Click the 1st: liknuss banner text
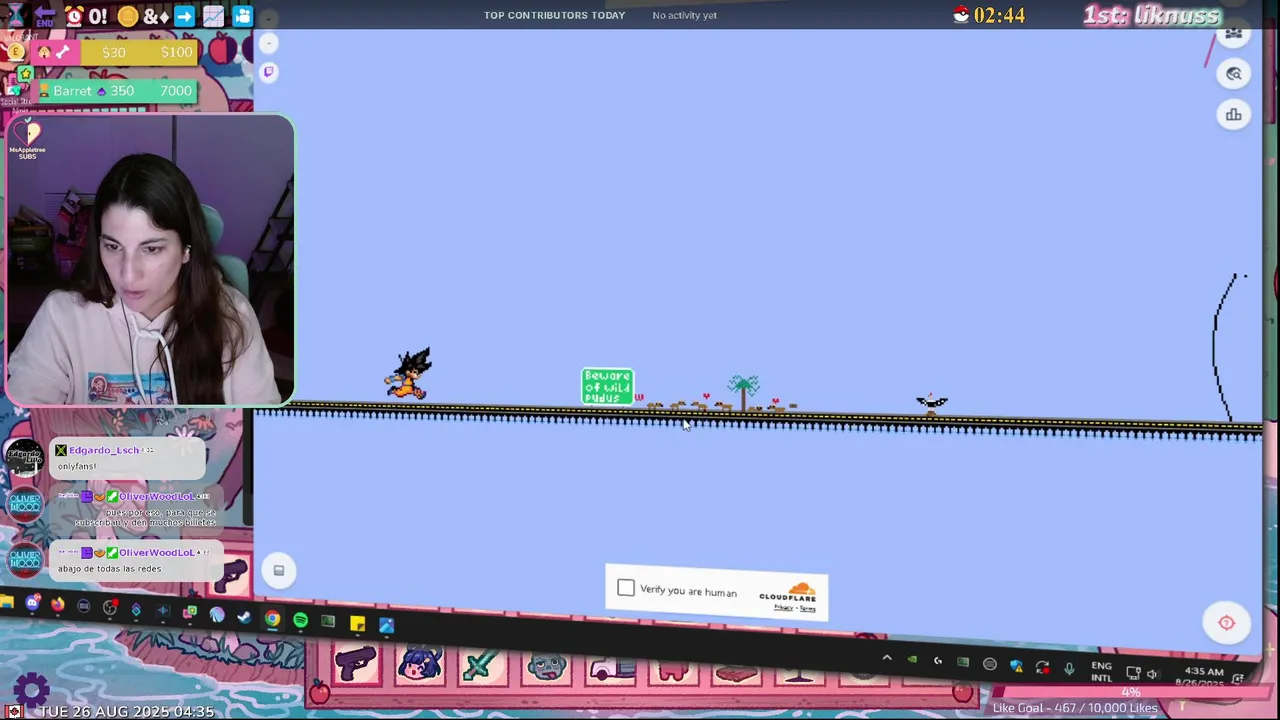The height and width of the screenshot is (720, 1280). tap(1152, 15)
